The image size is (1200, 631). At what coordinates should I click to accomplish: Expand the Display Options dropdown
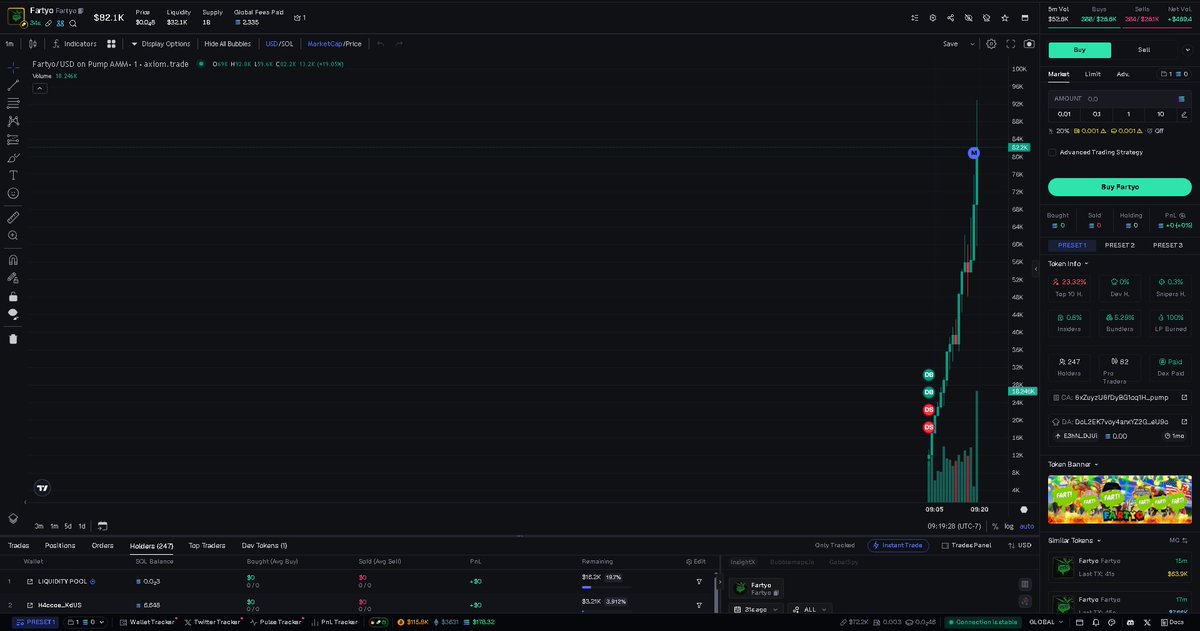(160, 44)
